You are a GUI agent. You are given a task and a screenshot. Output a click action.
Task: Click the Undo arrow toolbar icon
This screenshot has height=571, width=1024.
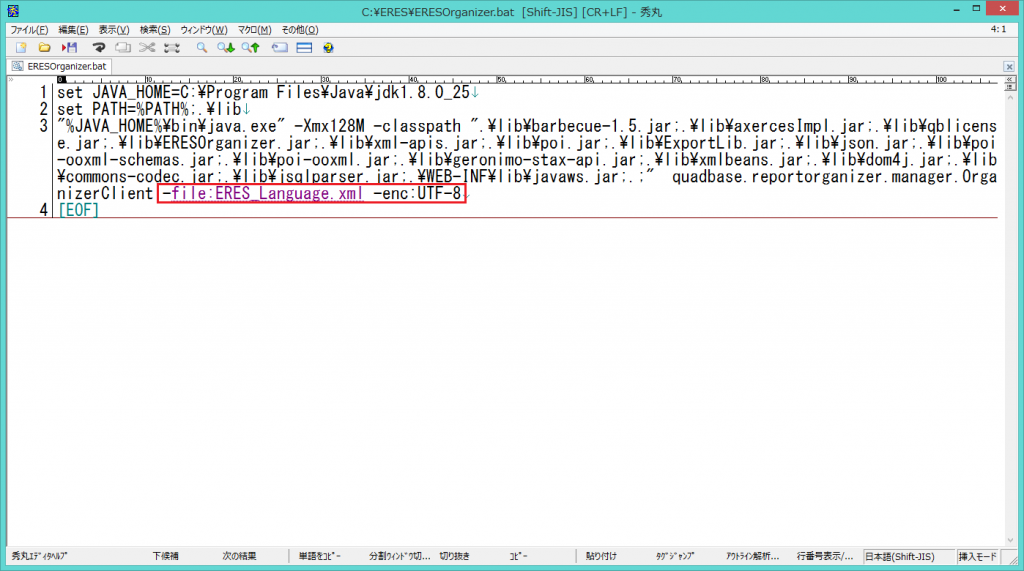99,47
